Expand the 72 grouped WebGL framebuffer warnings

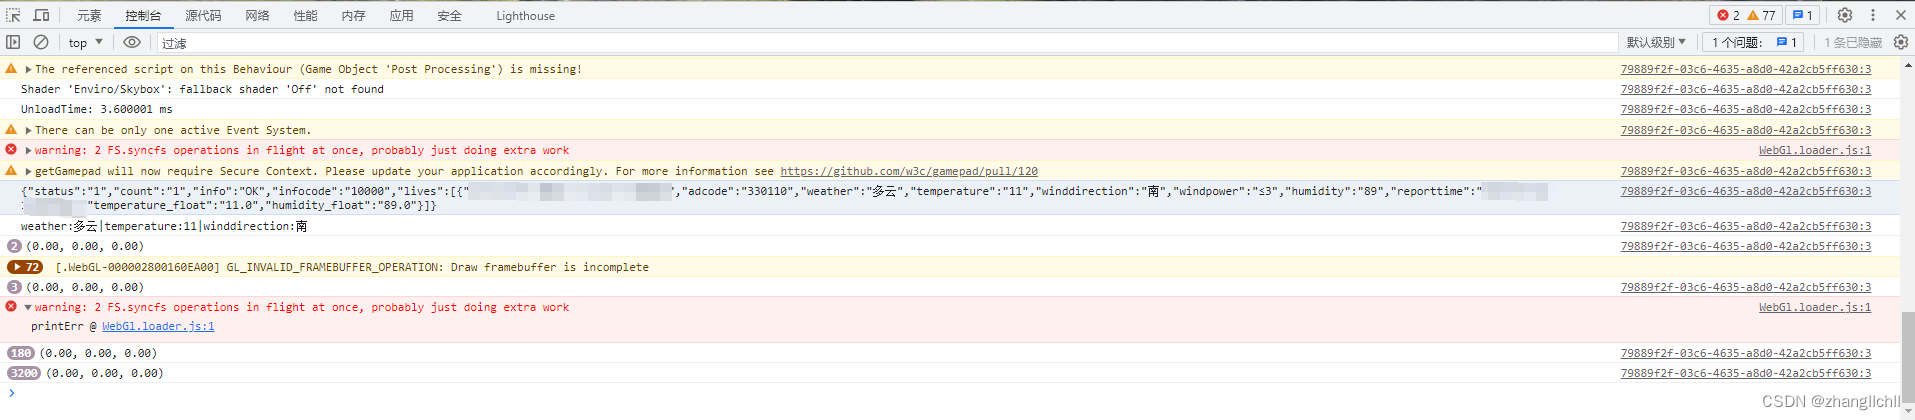tap(25, 267)
